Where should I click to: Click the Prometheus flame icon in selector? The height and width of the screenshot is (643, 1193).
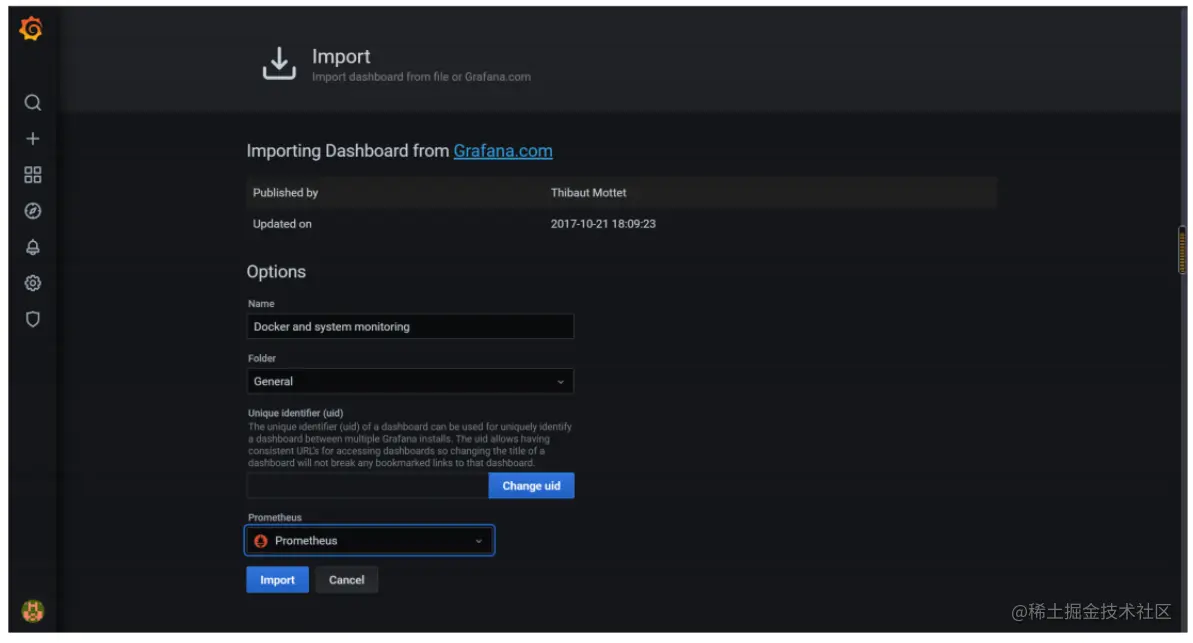261,541
